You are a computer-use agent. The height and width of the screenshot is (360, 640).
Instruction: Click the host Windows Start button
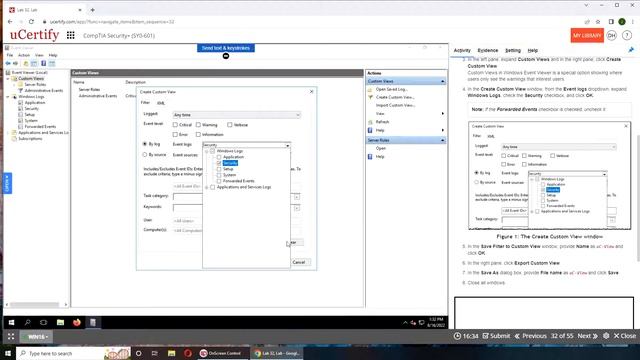8,353
